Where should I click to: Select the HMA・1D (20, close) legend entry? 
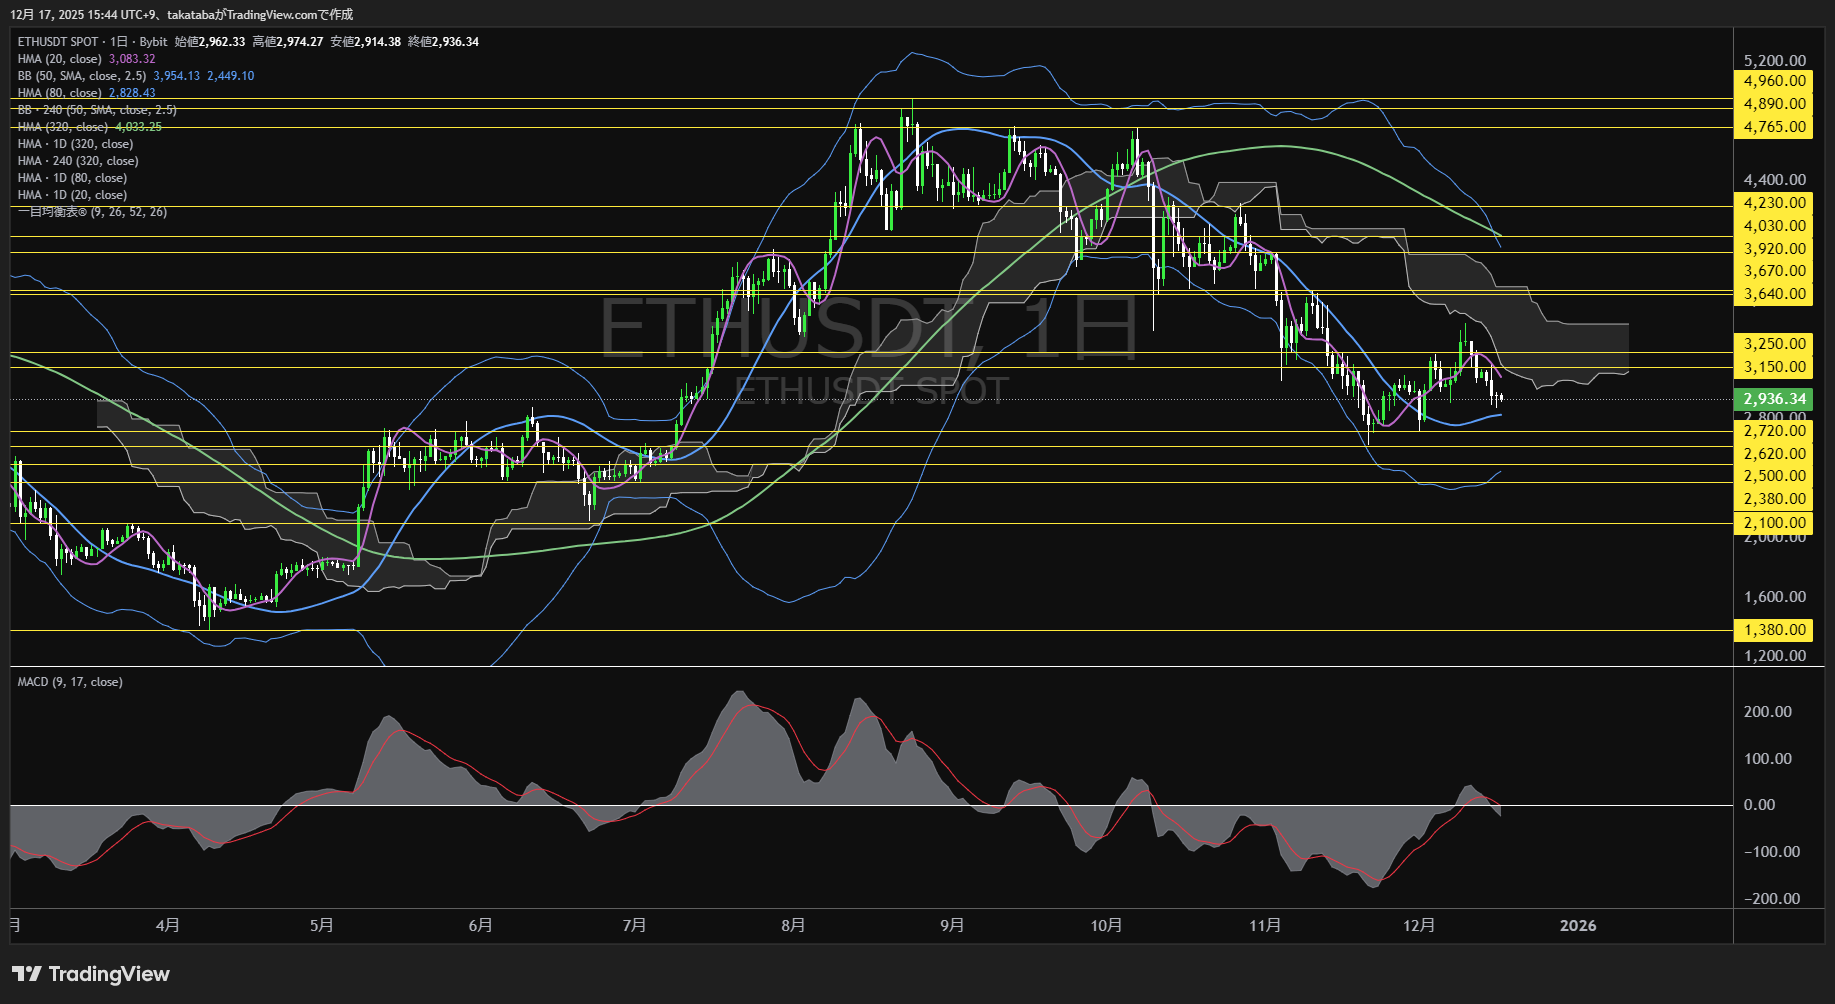pos(73,194)
